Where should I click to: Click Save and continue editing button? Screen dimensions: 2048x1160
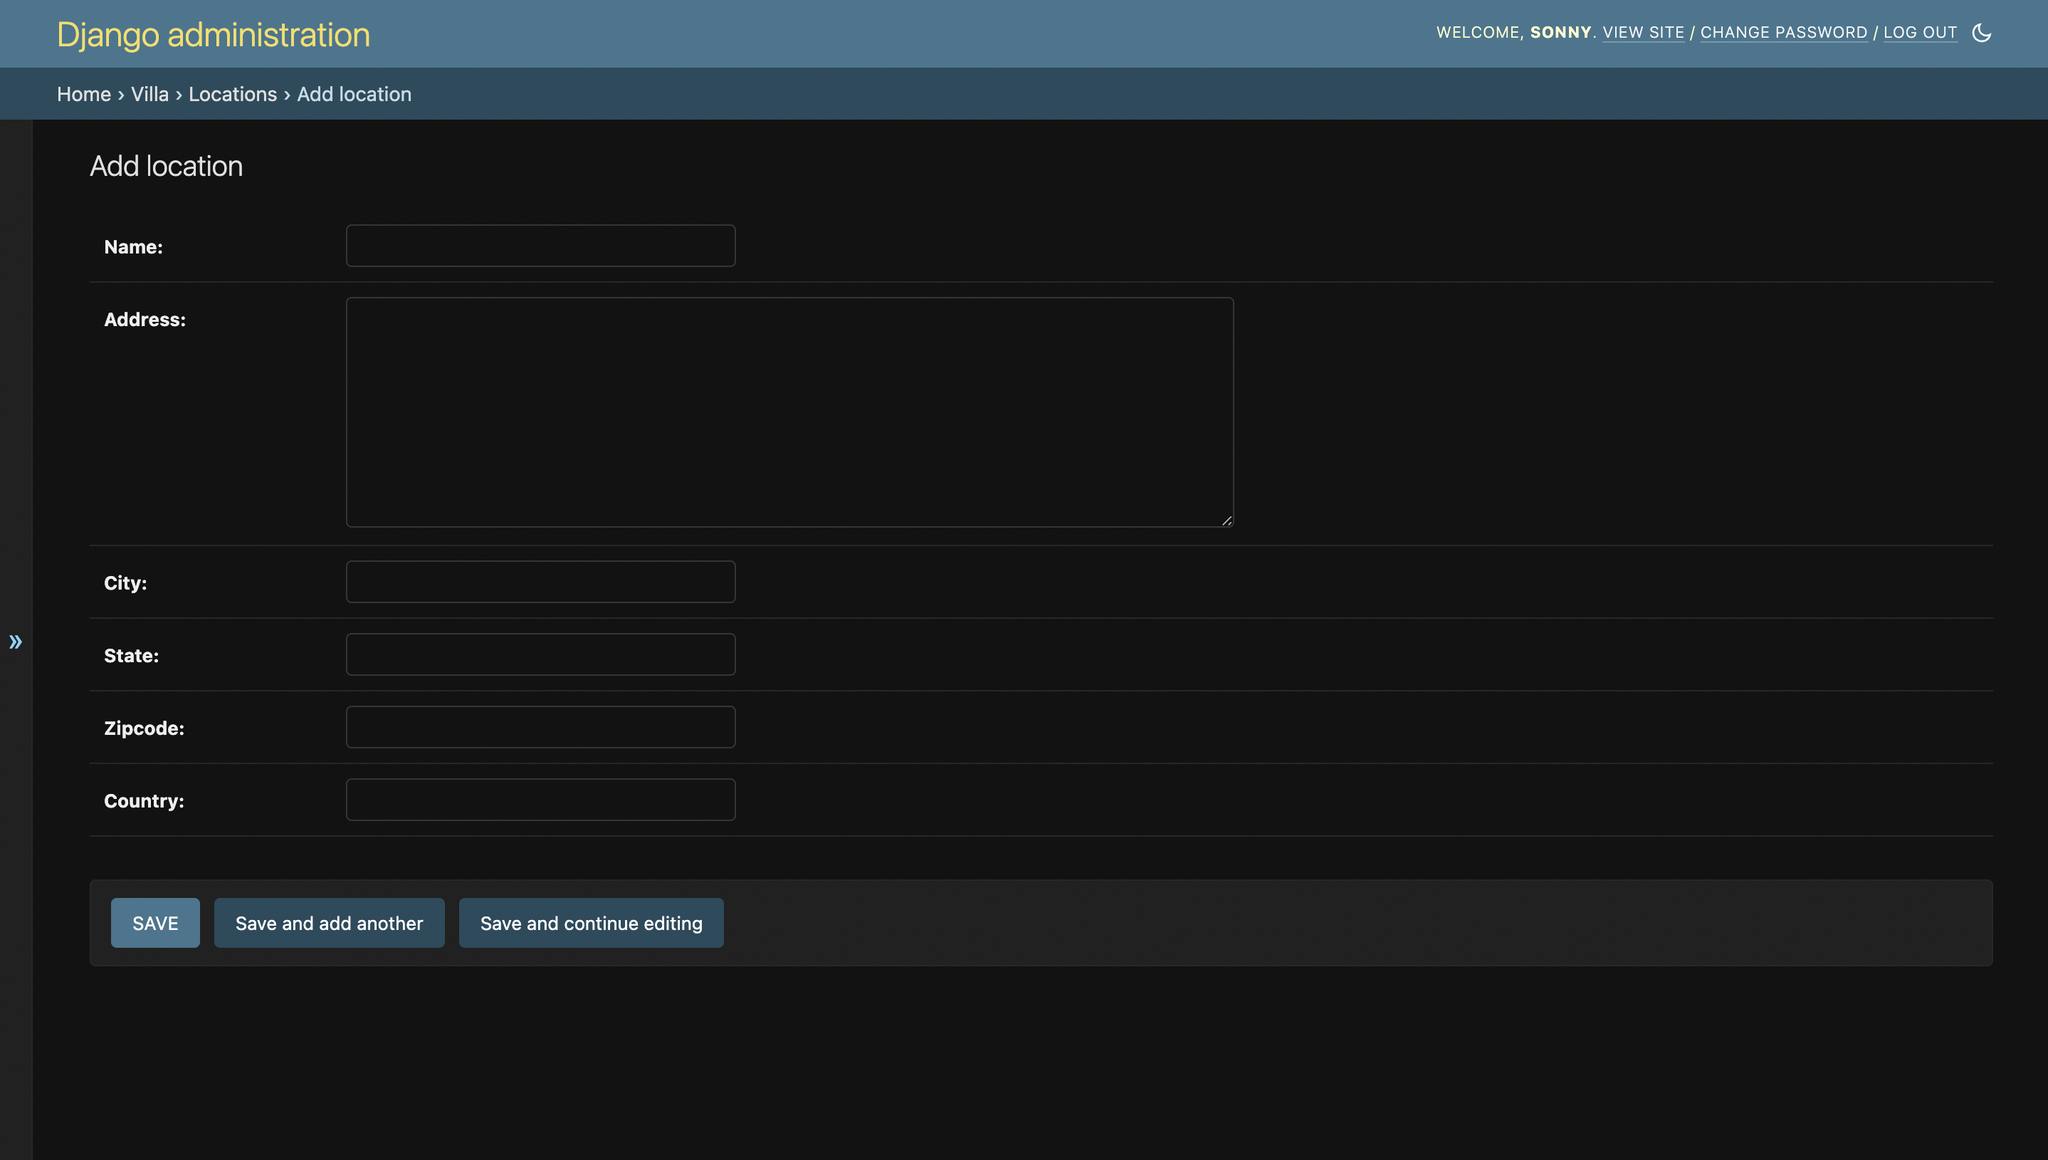click(x=591, y=923)
